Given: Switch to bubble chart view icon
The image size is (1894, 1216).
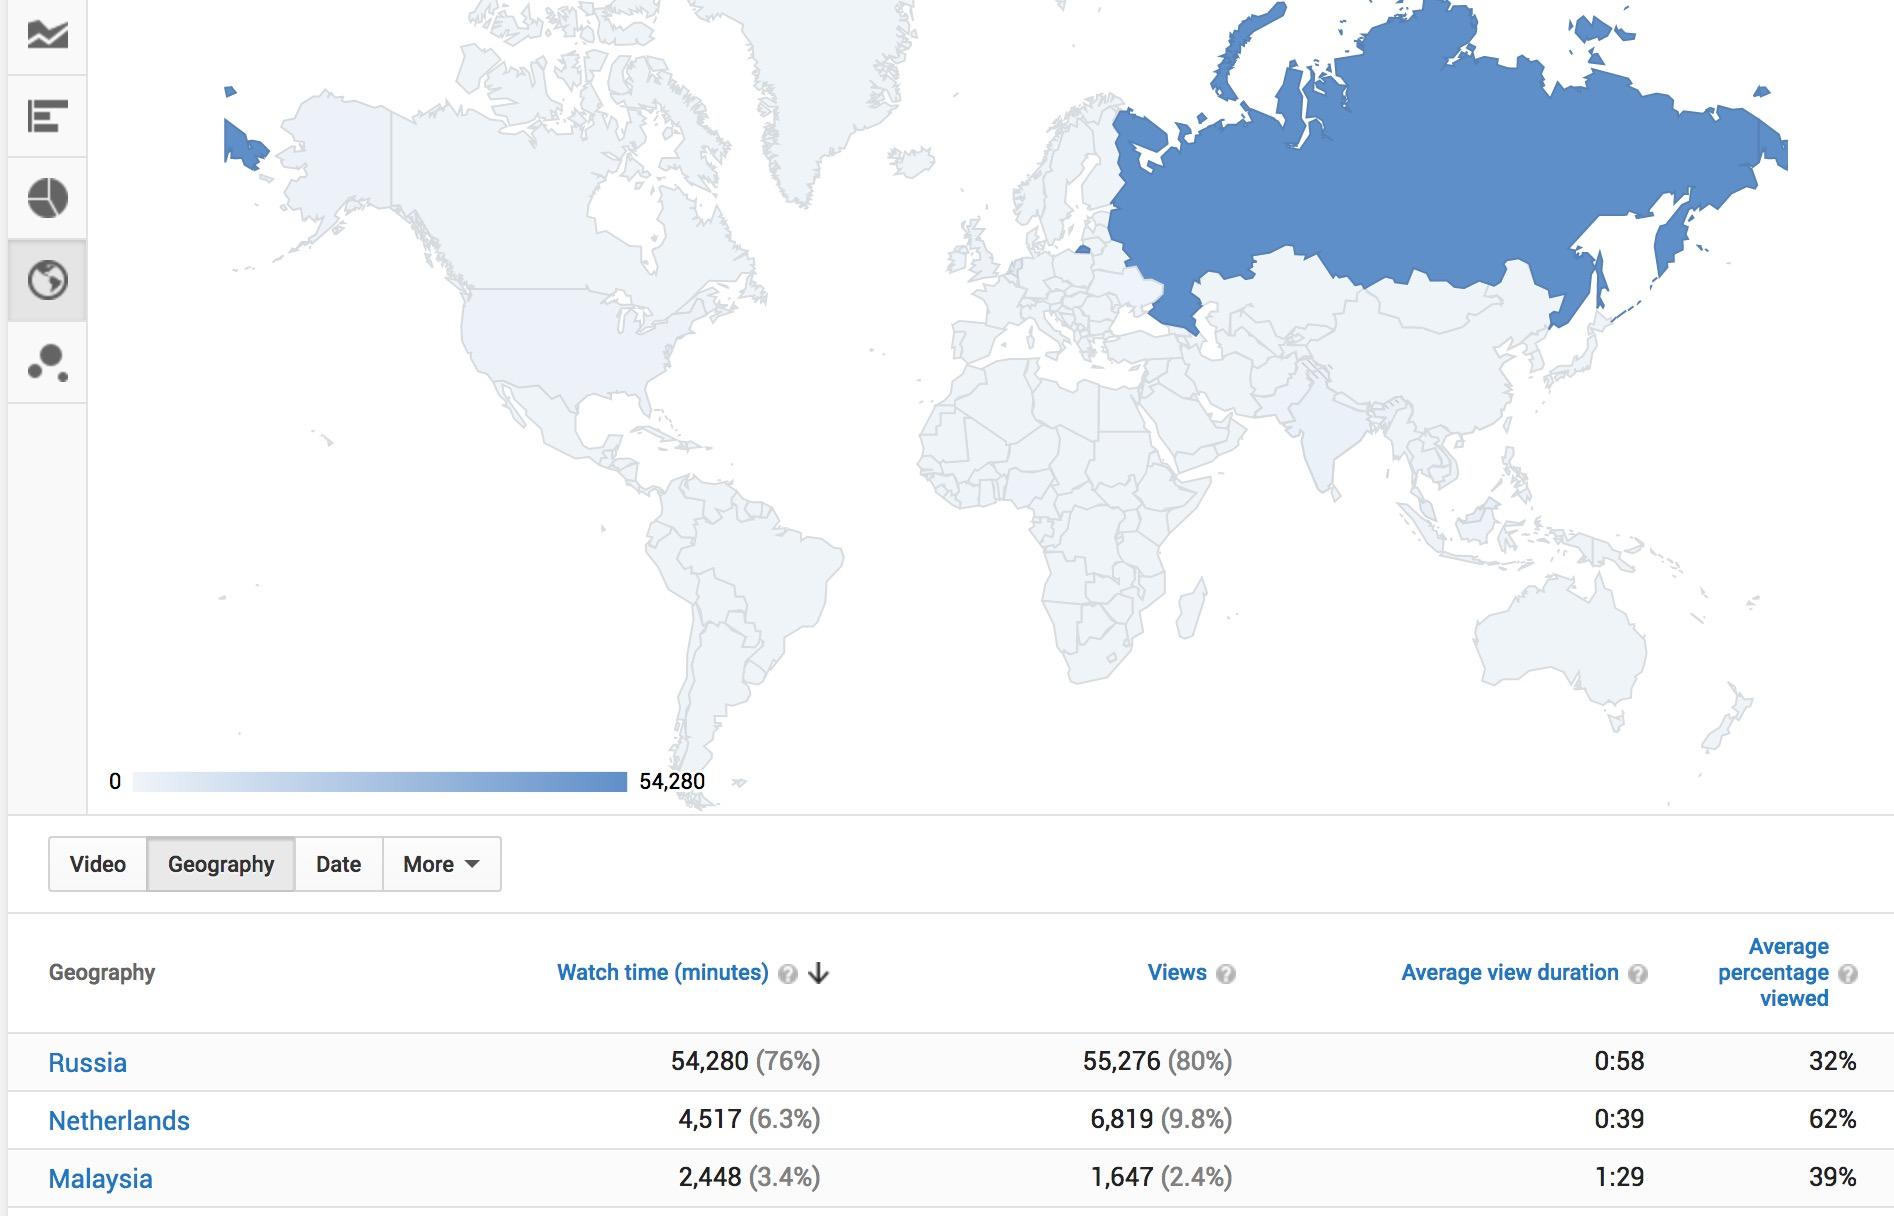Looking at the screenshot, I should (47, 362).
